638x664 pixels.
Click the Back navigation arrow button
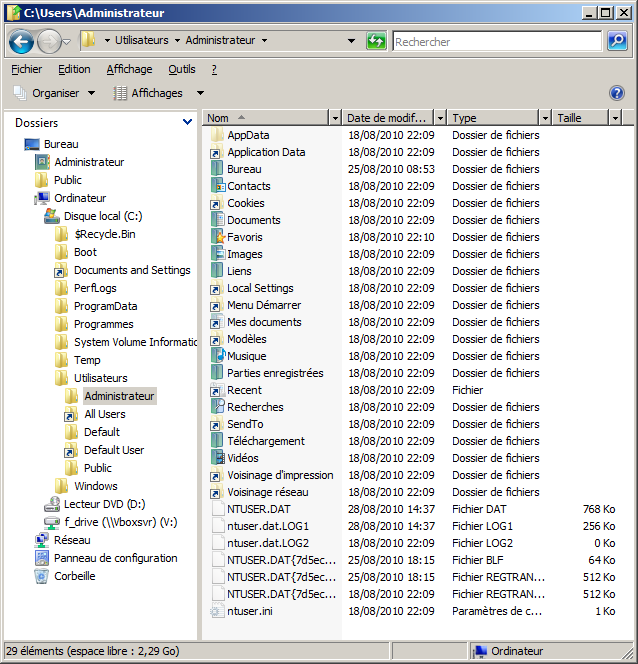(21, 42)
